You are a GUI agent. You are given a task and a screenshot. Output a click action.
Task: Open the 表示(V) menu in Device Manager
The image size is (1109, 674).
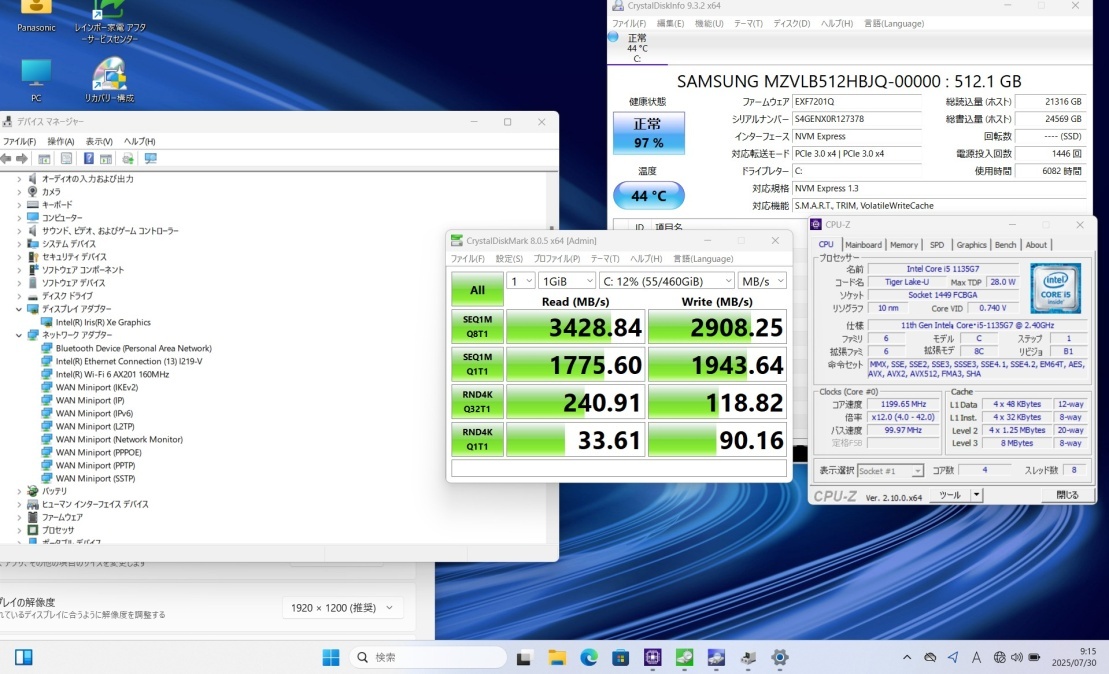pos(99,141)
